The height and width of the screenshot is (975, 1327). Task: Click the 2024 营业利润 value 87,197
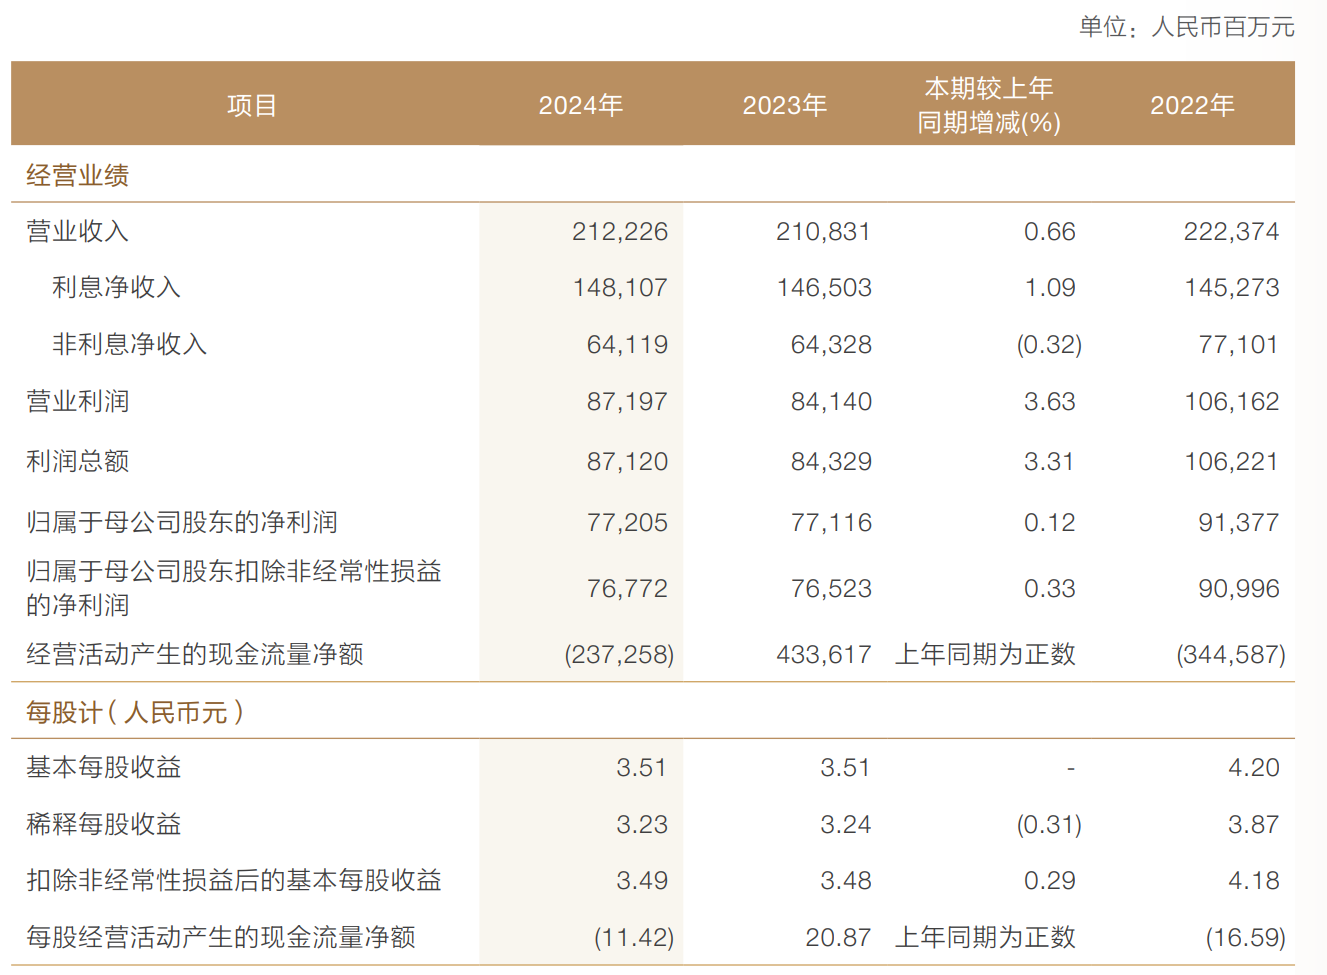tap(626, 402)
